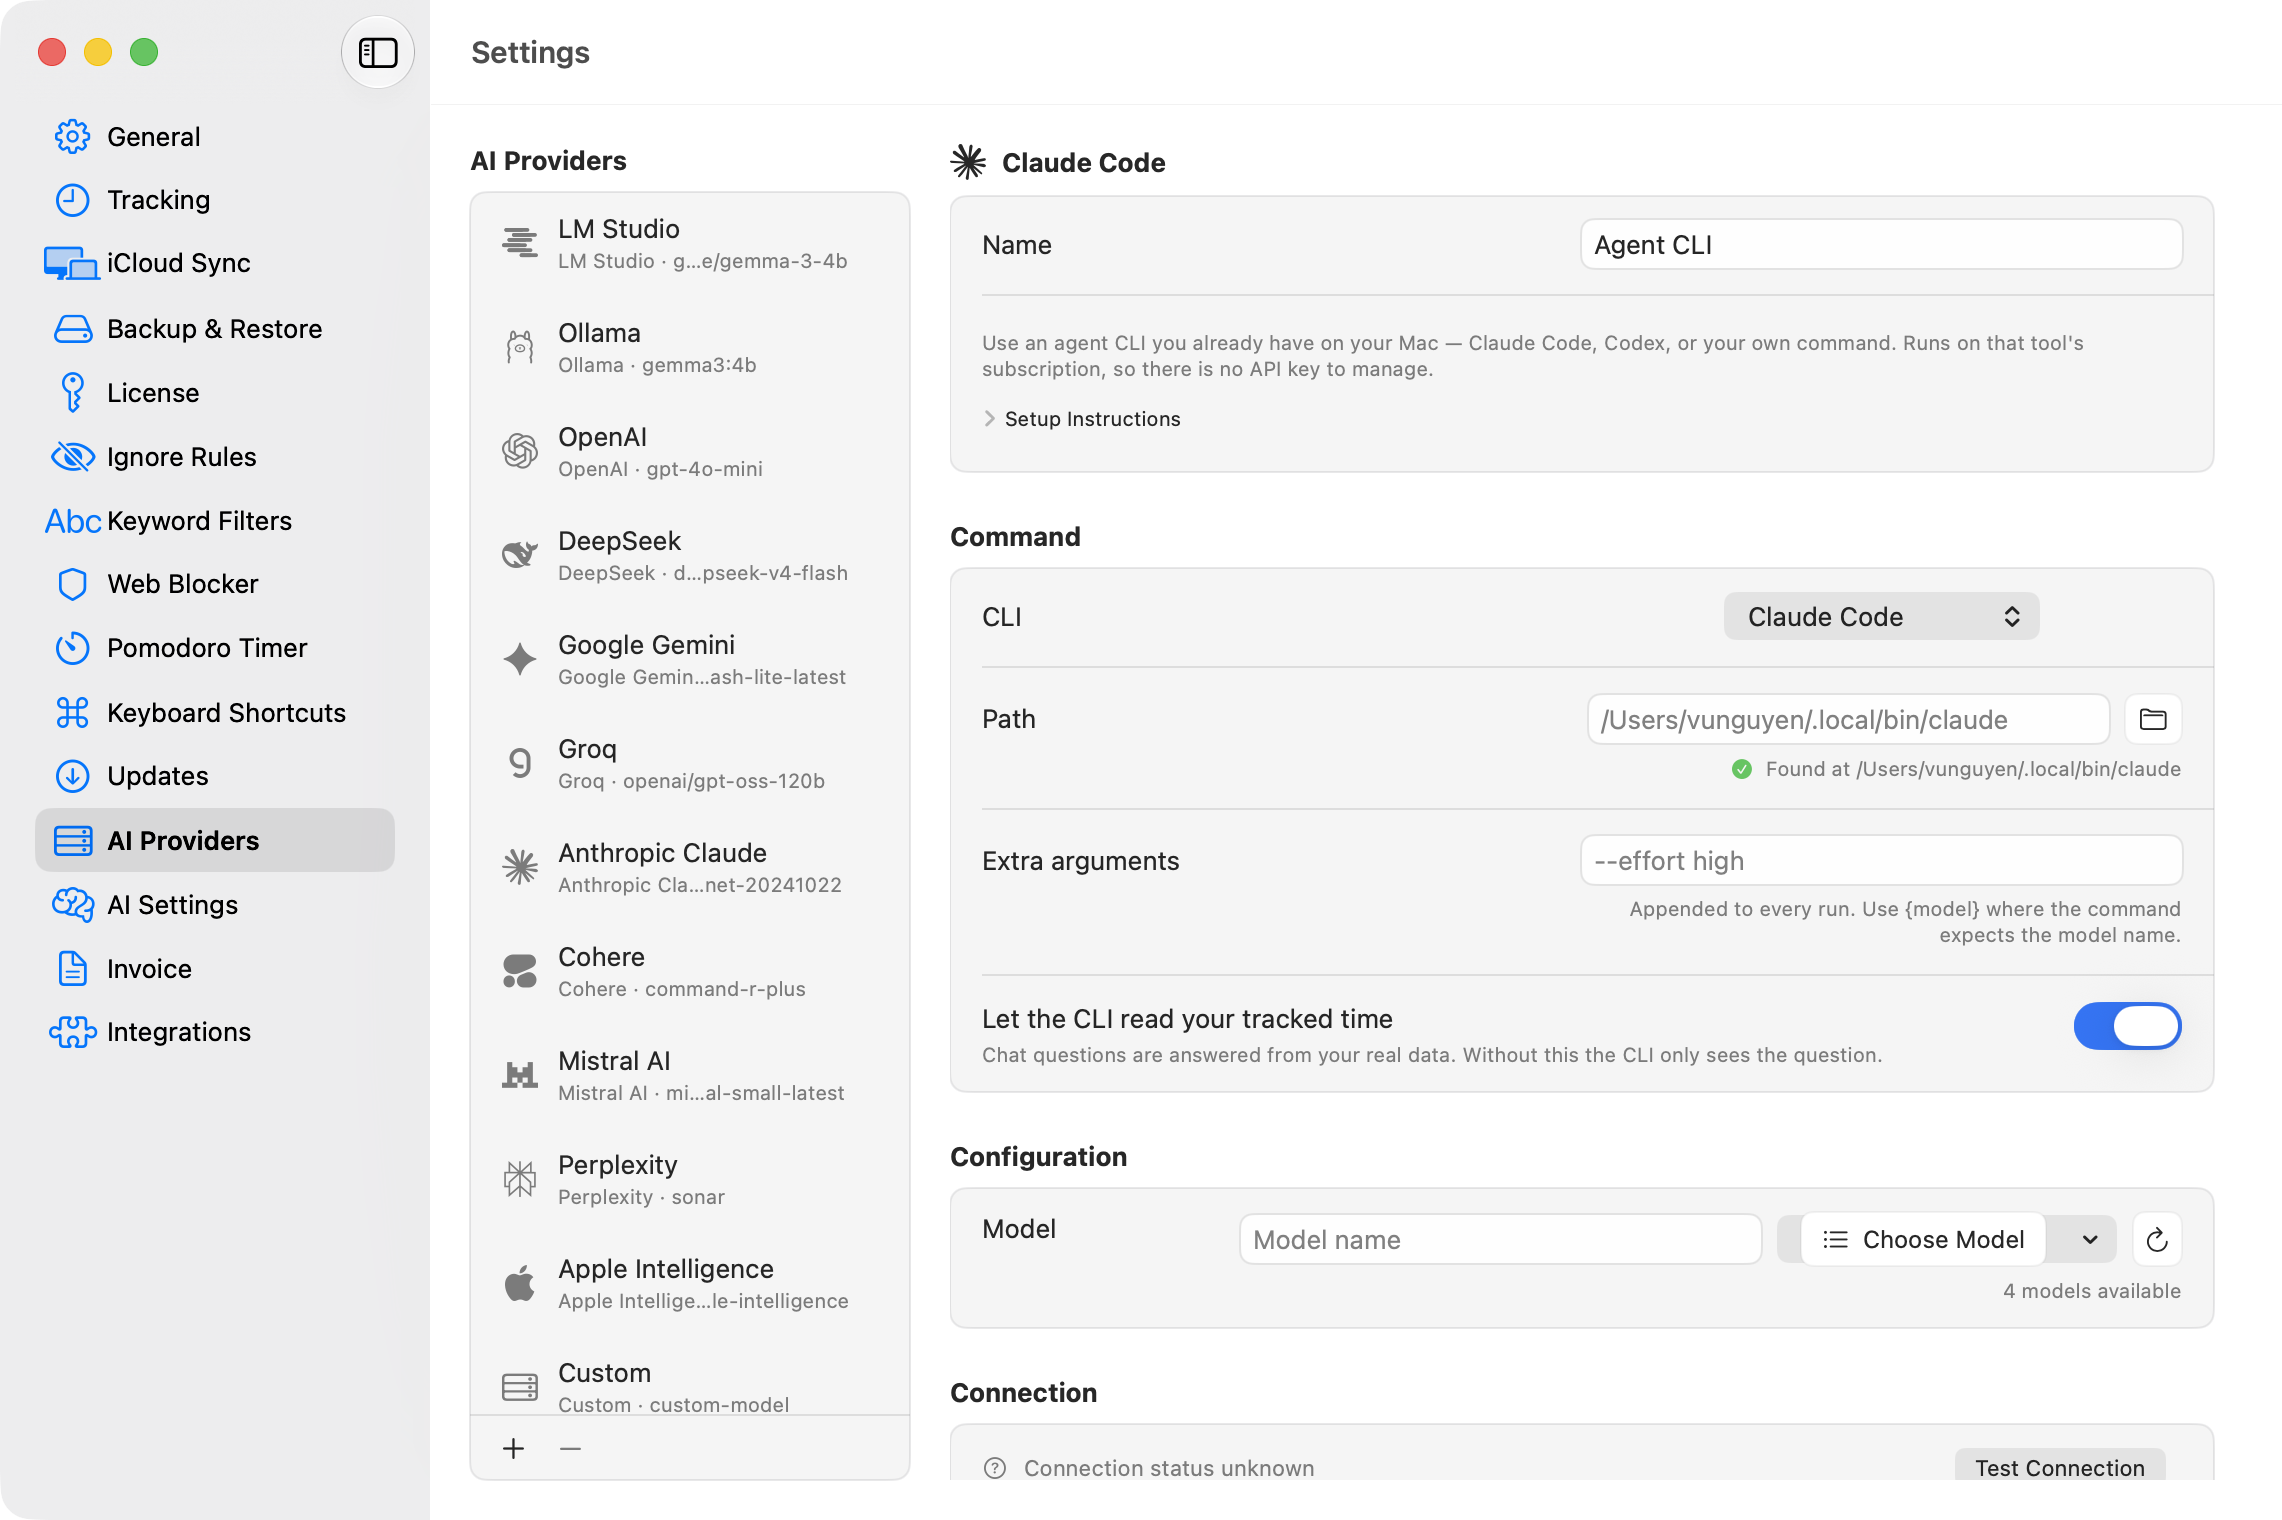This screenshot has height=1520, width=2282.
Task: Select Tracking in the sidebar
Action: (215, 200)
